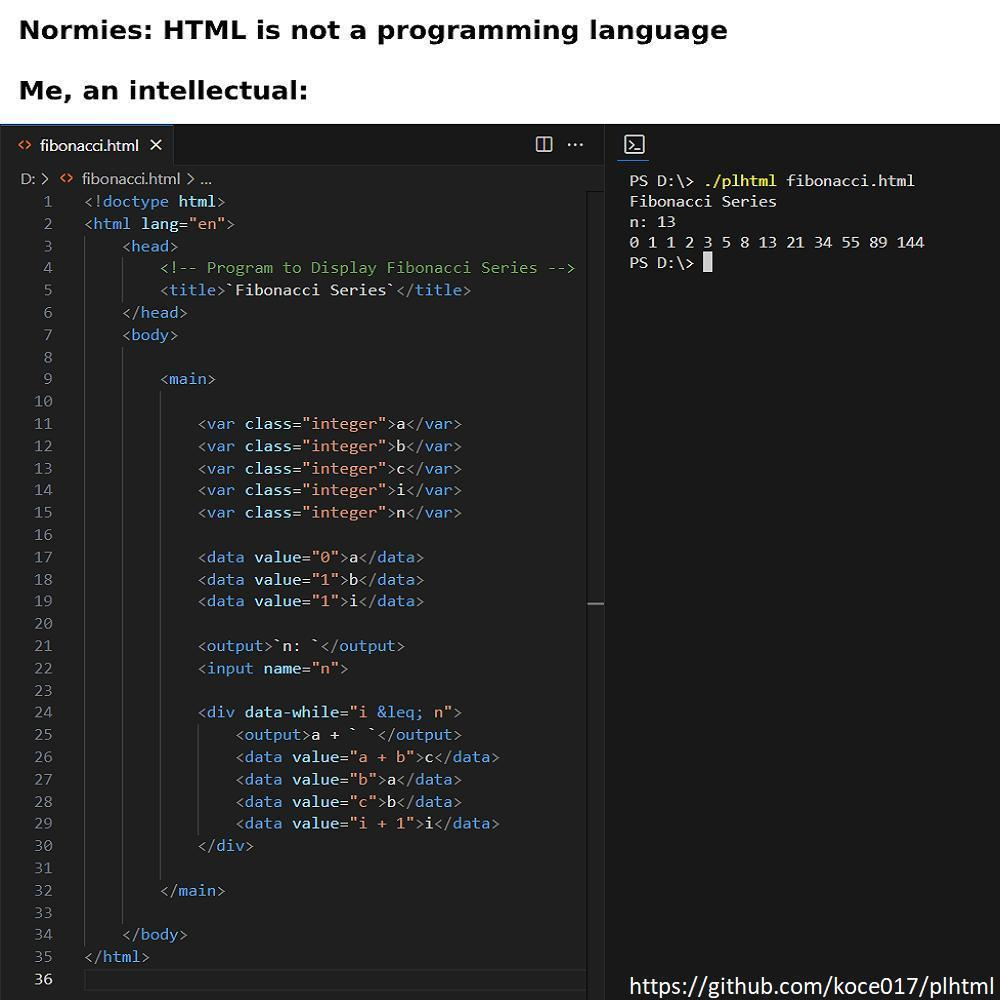Image resolution: width=1000 pixels, height=1000 pixels.
Task: Click line number 36 in gutter
Action: (x=43, y=979)
